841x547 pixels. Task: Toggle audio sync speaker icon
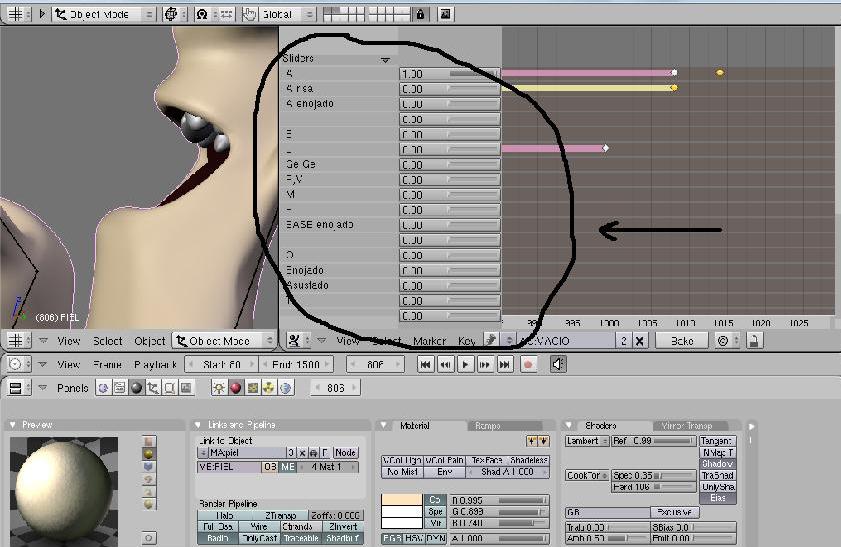[558, 365]
